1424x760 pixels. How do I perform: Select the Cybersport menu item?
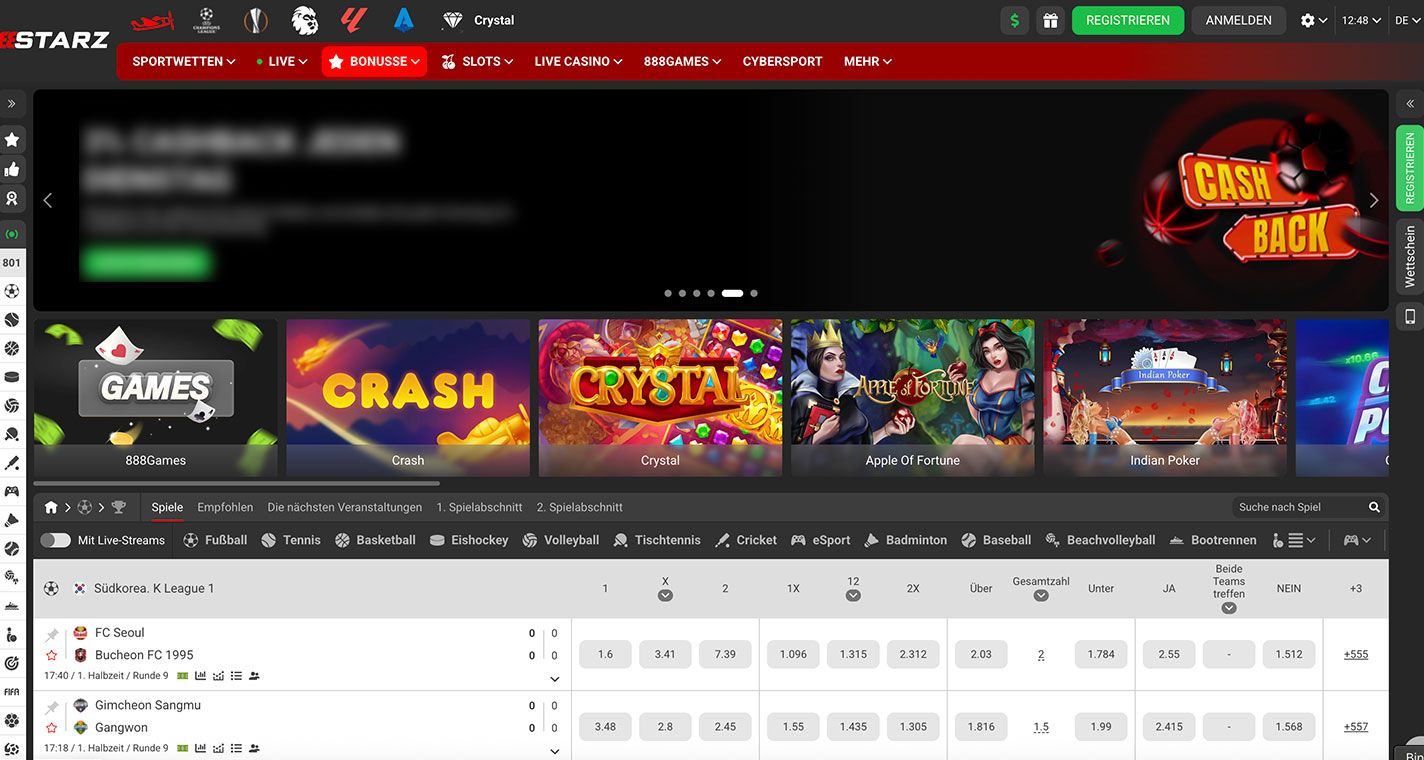782,61
